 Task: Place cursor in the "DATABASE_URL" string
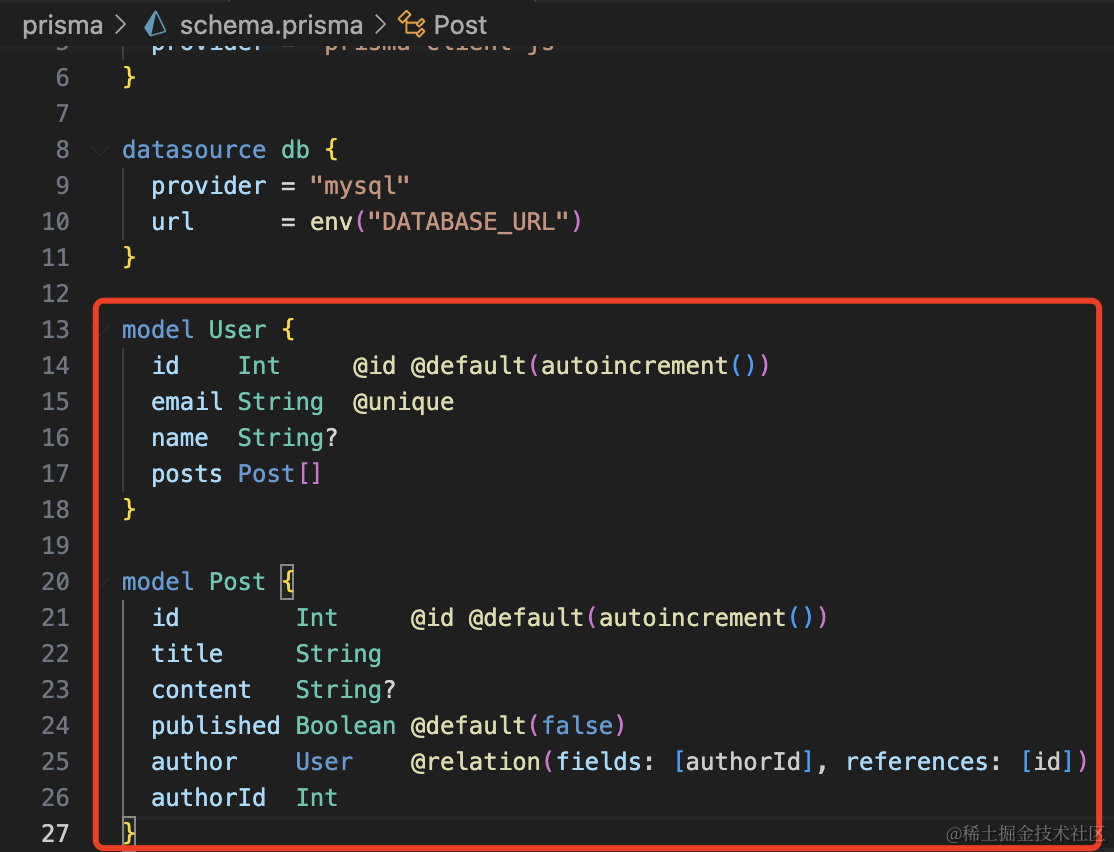coord(468,222)
